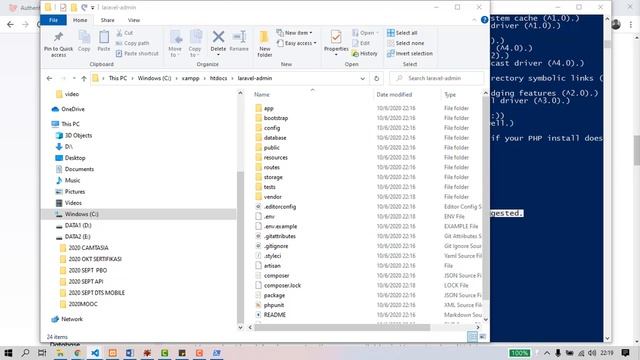Click Invert selection in ribbon
Screen dimensions: 640x360
point(410,53)
